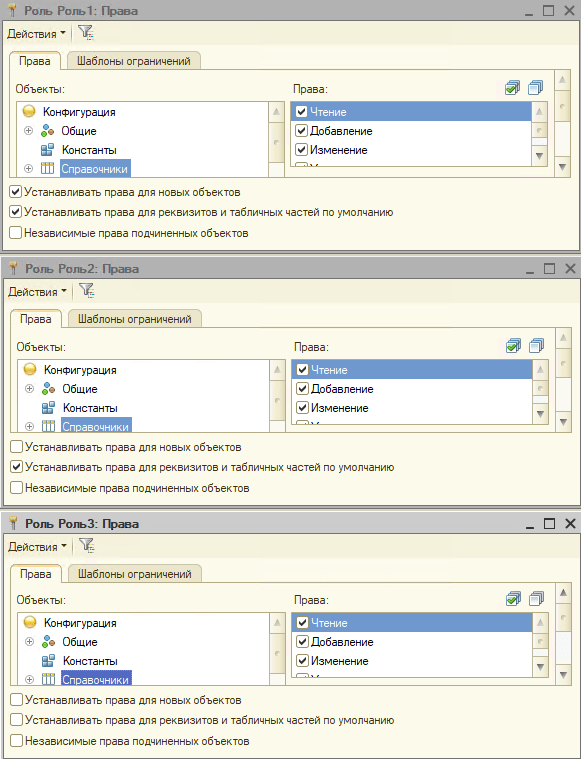This screenshot has width=581, height=759.
Task: Expand Общие node in Роль1 tree
Action: (x=29, y=131)
